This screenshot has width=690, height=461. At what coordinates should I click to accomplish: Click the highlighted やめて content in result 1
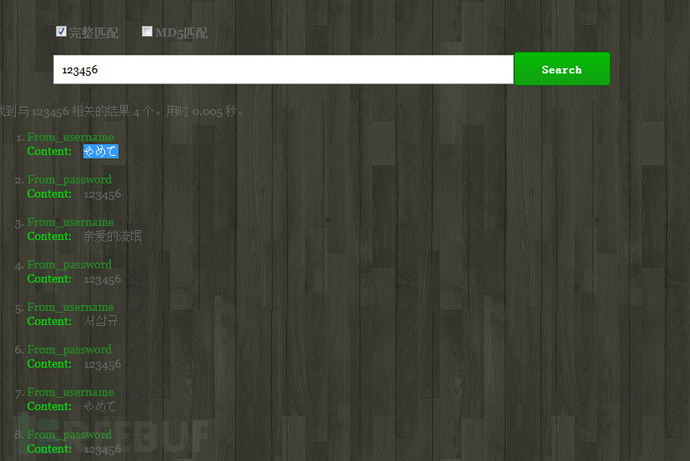click(x=101, y=151)
